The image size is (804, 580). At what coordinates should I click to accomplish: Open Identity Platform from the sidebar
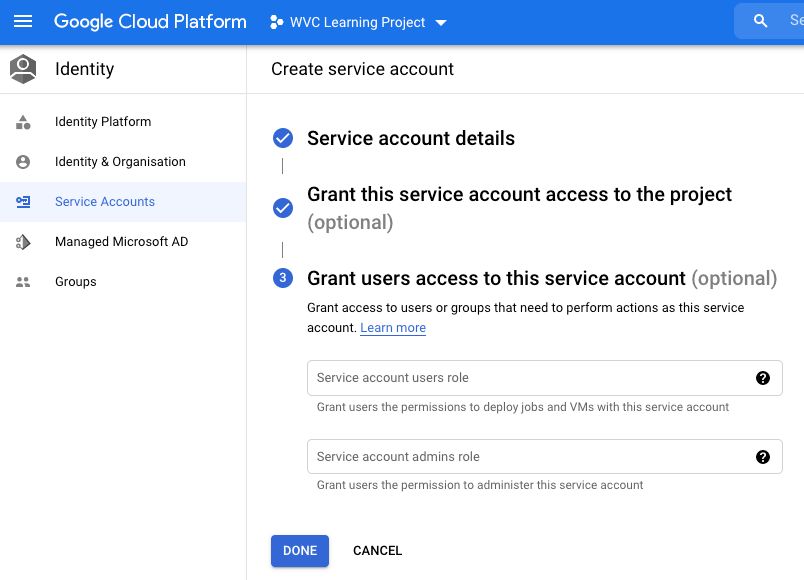(103, 121)
